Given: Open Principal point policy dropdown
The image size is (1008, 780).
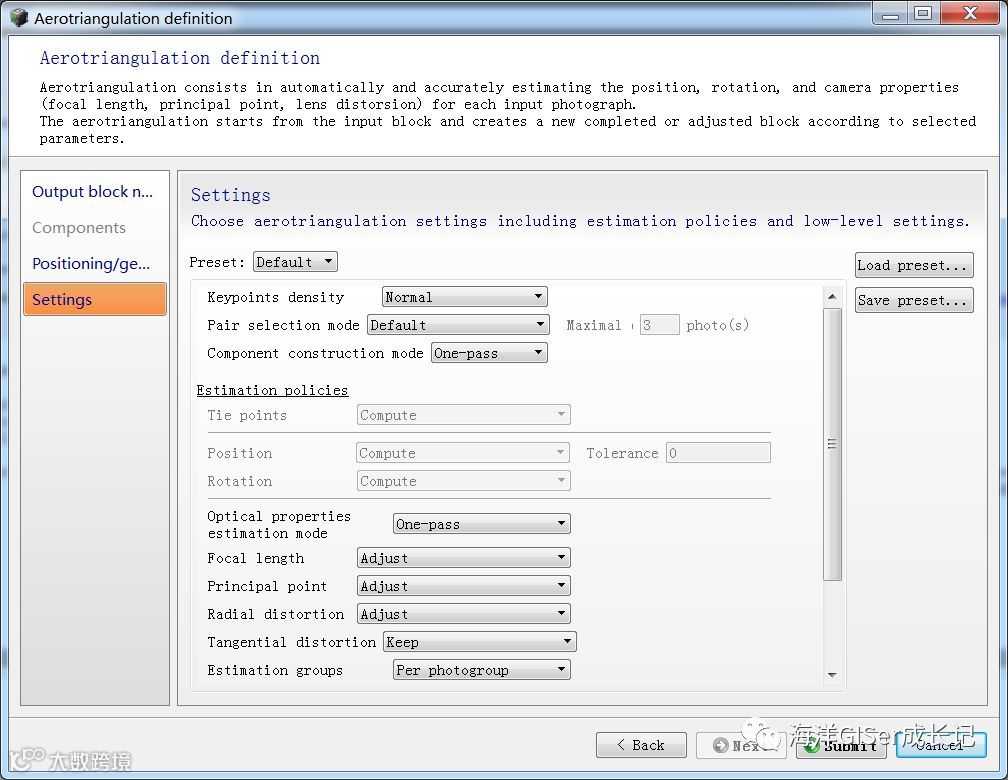Looking at the screenshot, I should 464,586.
